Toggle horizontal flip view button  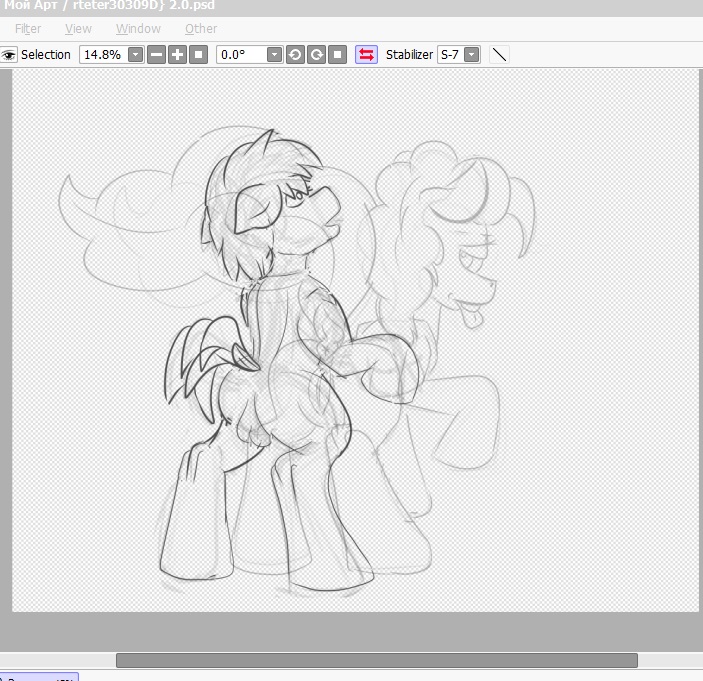coord(366,55)
